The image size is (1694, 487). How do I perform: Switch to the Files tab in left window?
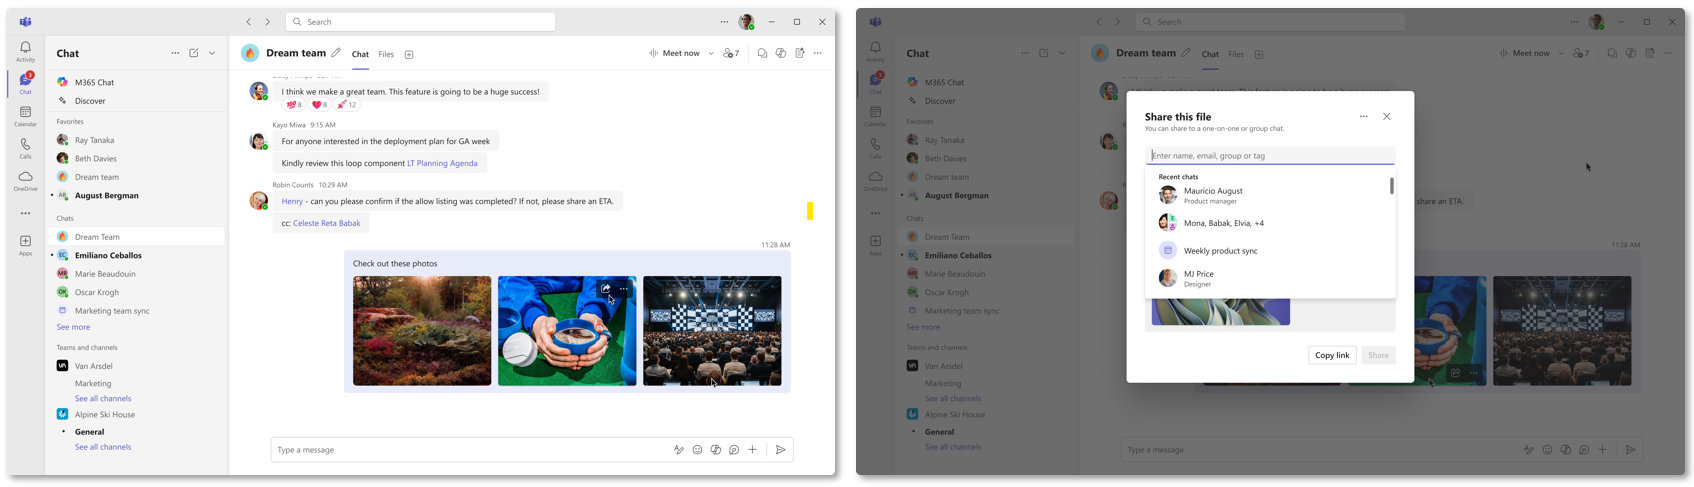tap(386, 54)
